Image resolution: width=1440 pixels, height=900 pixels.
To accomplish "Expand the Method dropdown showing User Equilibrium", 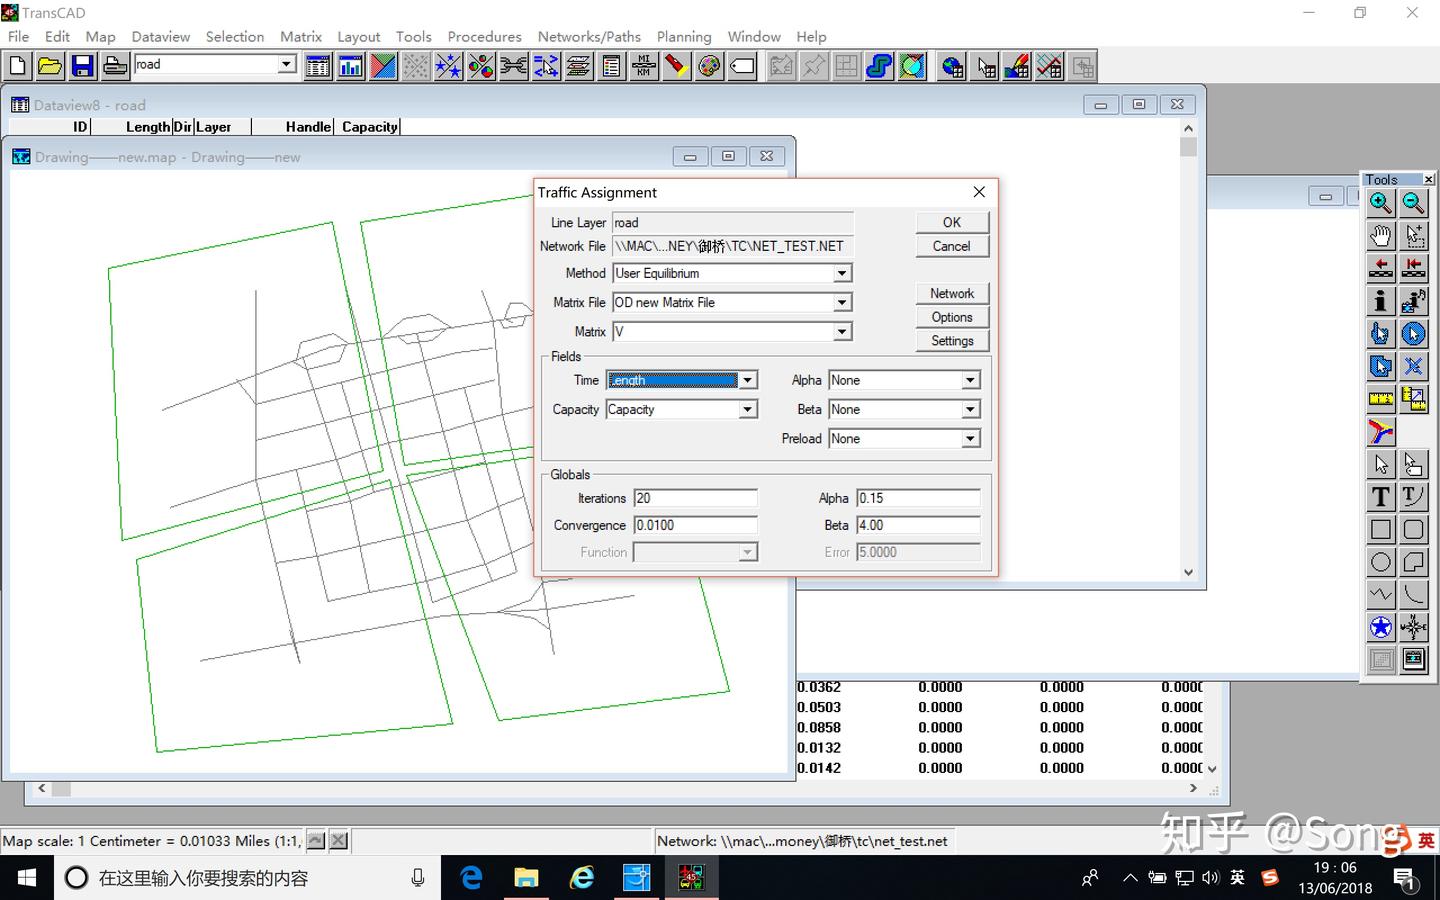I will [842, 273].
